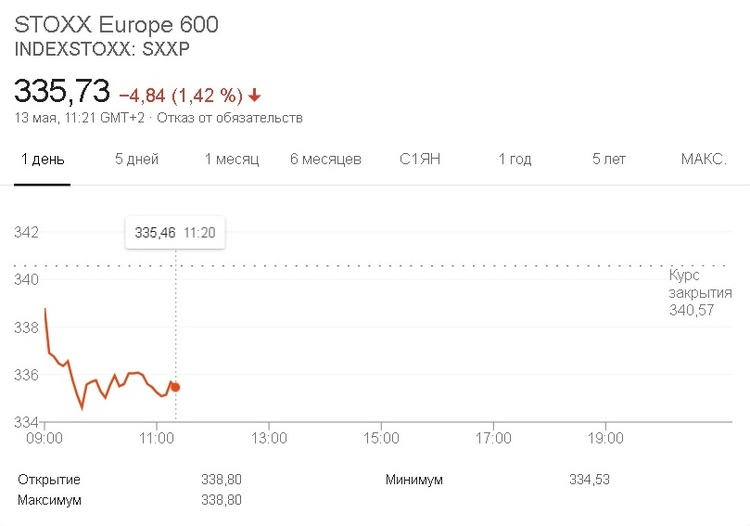Click the Максимум label
This screenshot has width=750, height=526.
coord(49,499)
